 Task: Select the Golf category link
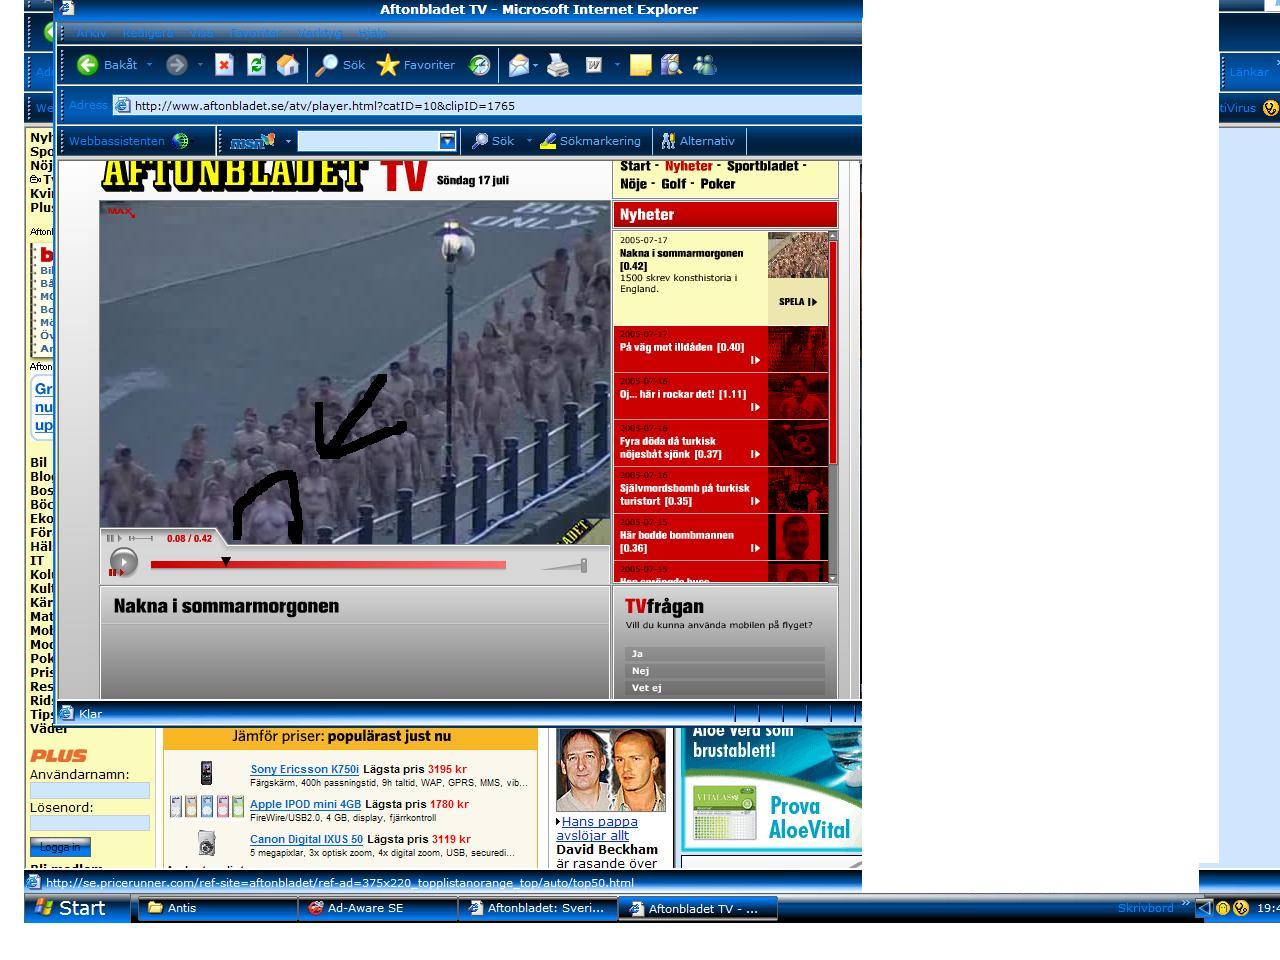[x=674, y=184]
